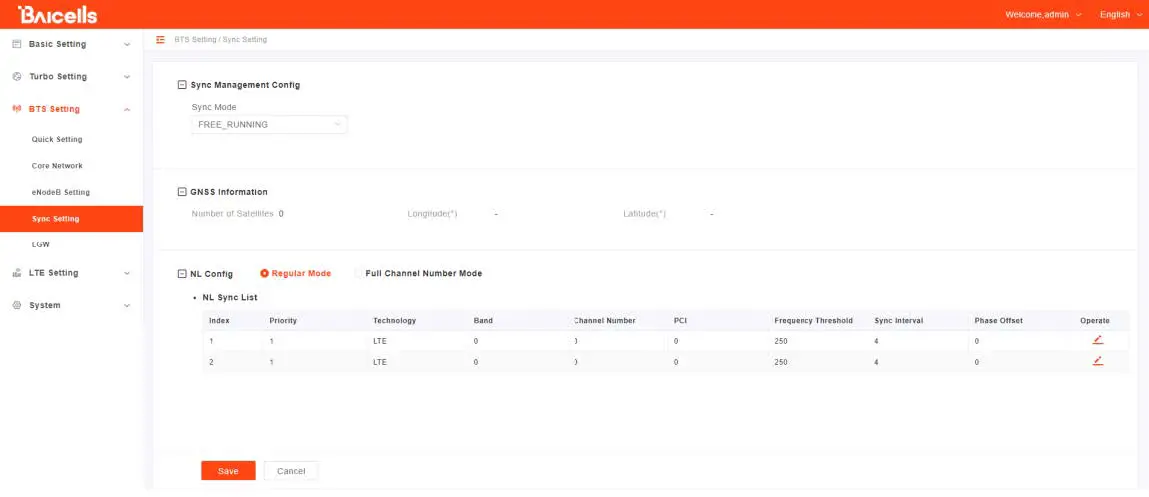Click the Baicells logo

pyautogui.click(x=57, y=15)
